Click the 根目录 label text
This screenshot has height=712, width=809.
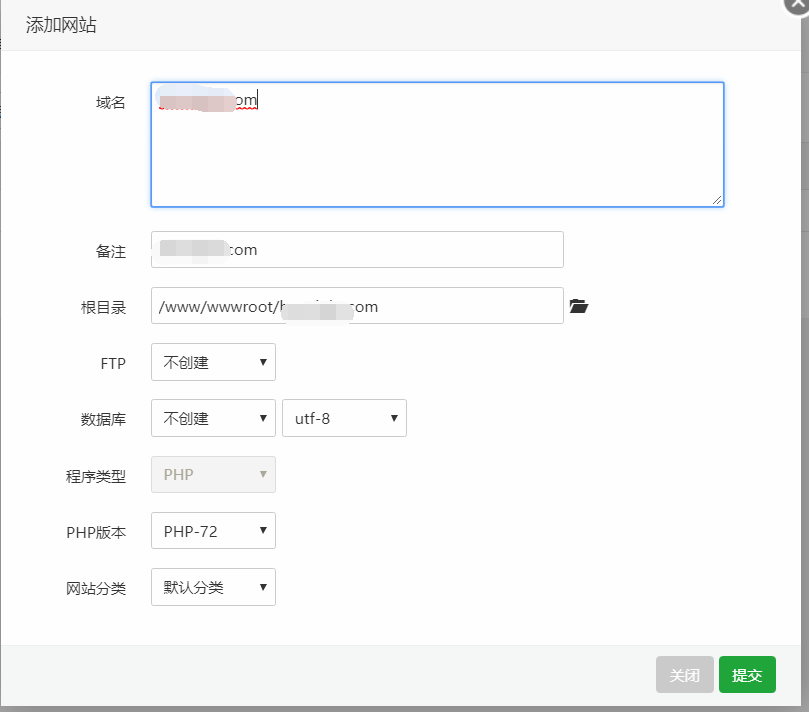point(104,307)
